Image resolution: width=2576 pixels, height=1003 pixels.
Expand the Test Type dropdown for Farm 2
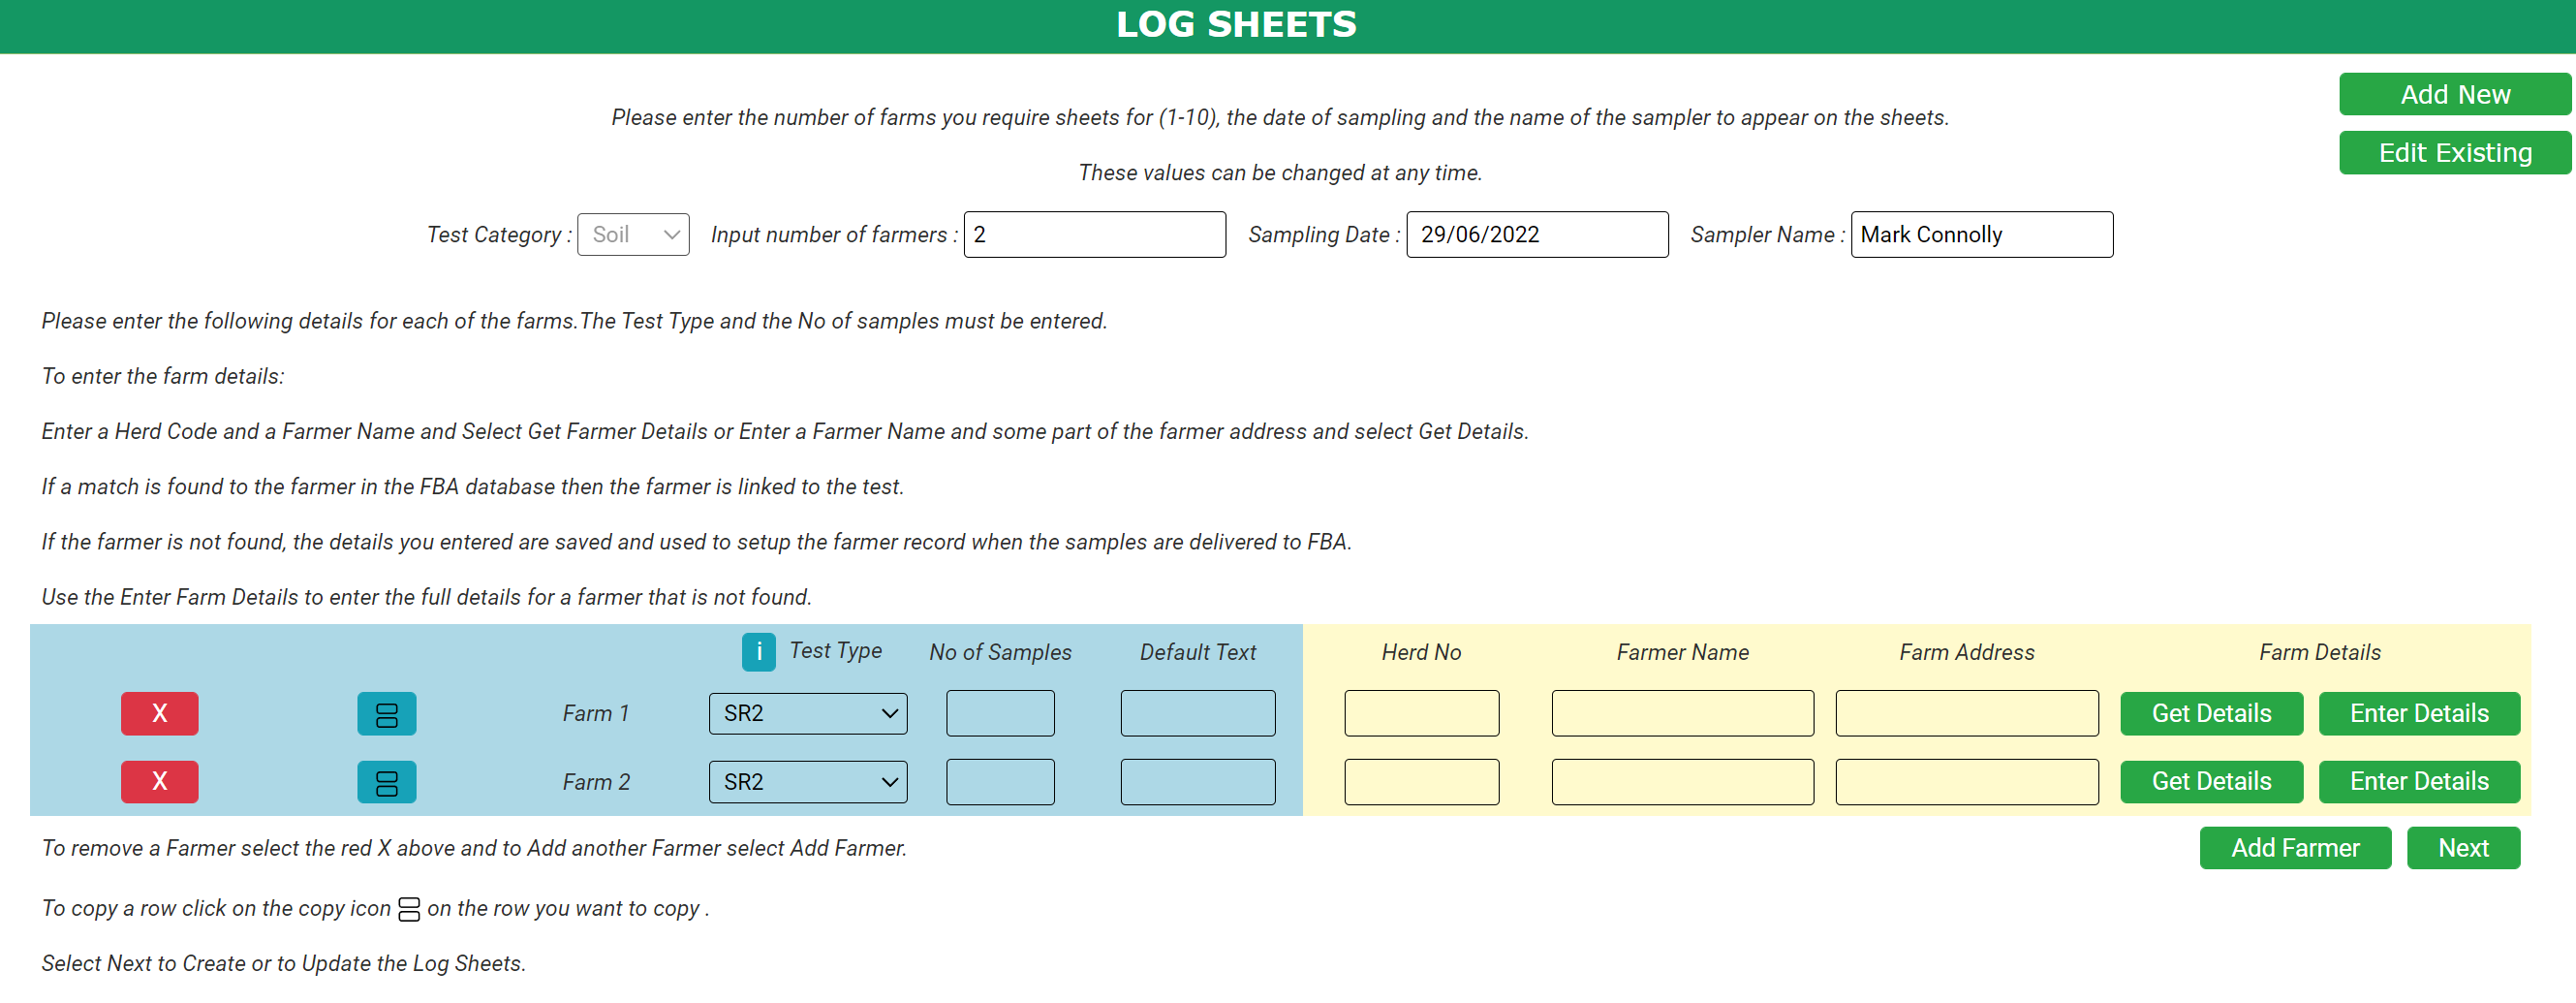[807, 781]
